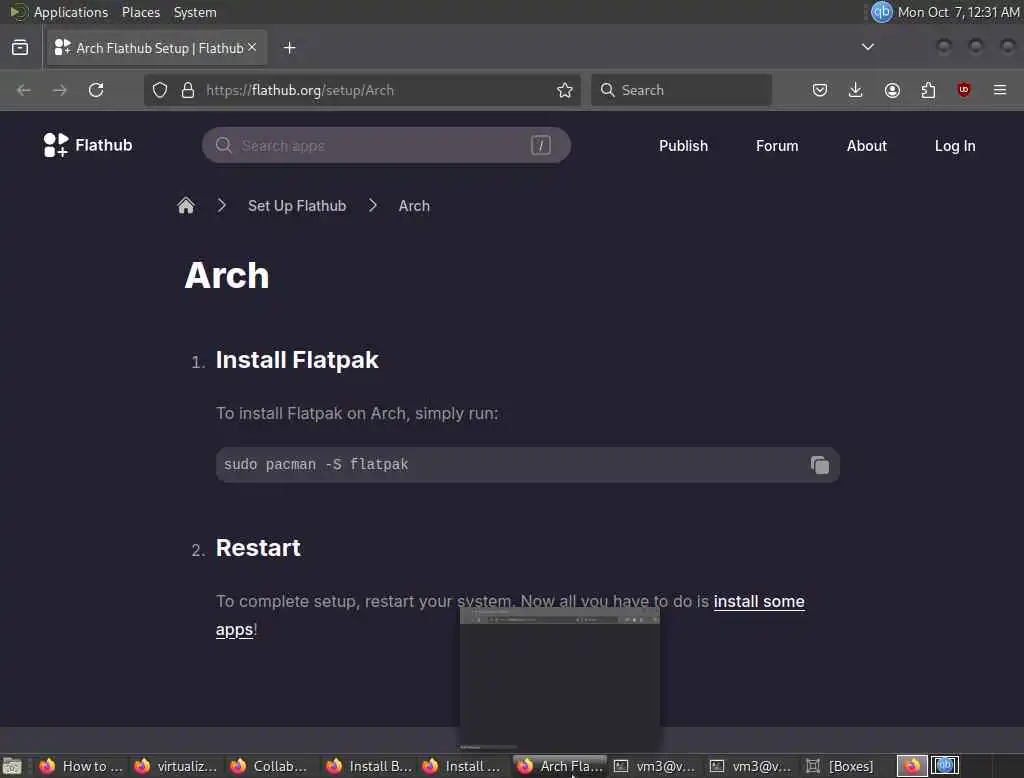Click the Firefox forward arrow
The image size is (1024, 778).
tap(59, 90)
